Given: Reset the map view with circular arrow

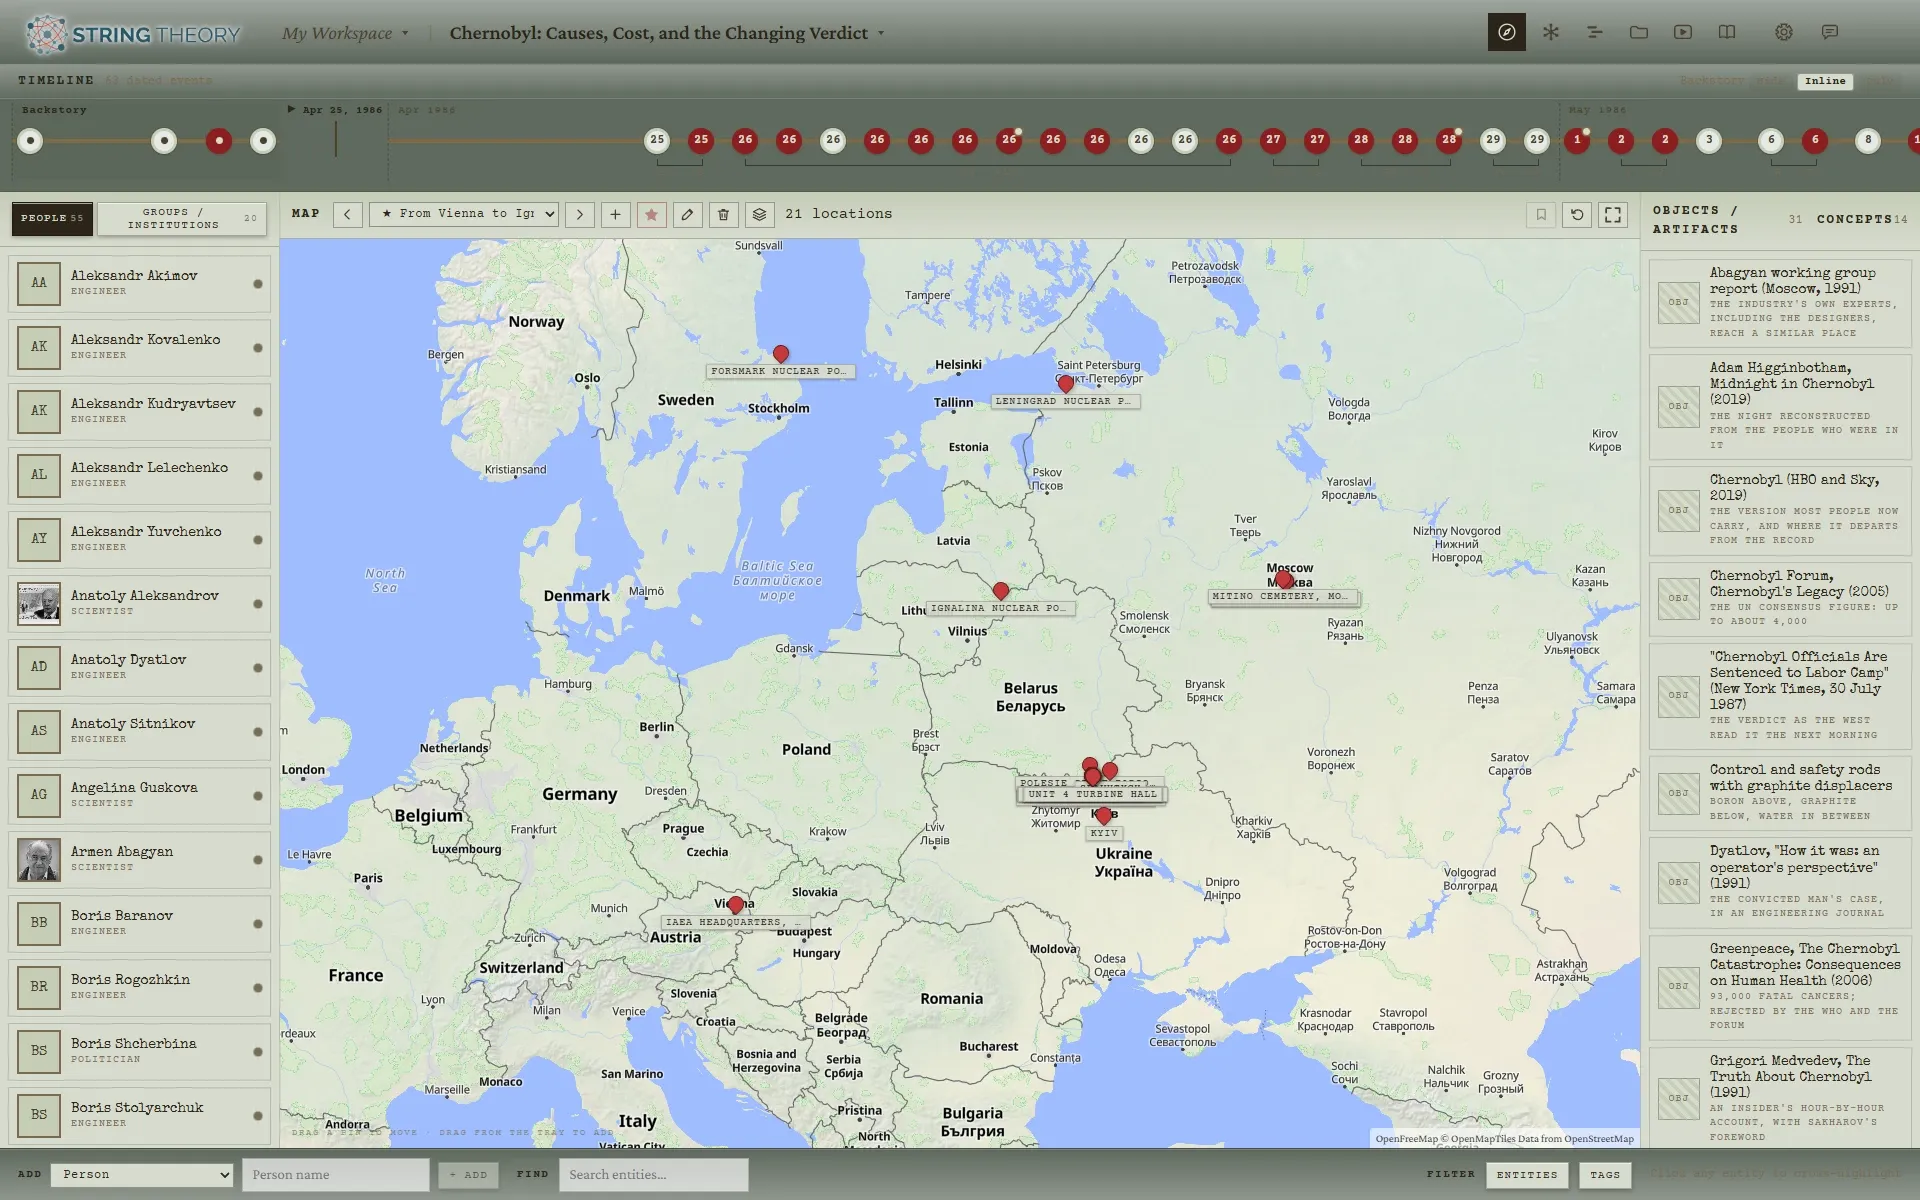Looking at the screenshot, I should (x=1577, y=214).
